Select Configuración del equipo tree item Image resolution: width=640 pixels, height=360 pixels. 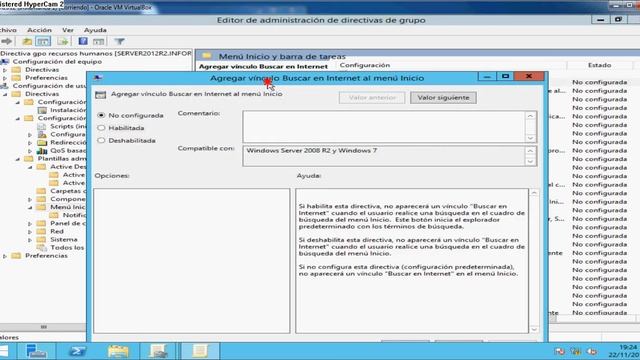(57, 62)
